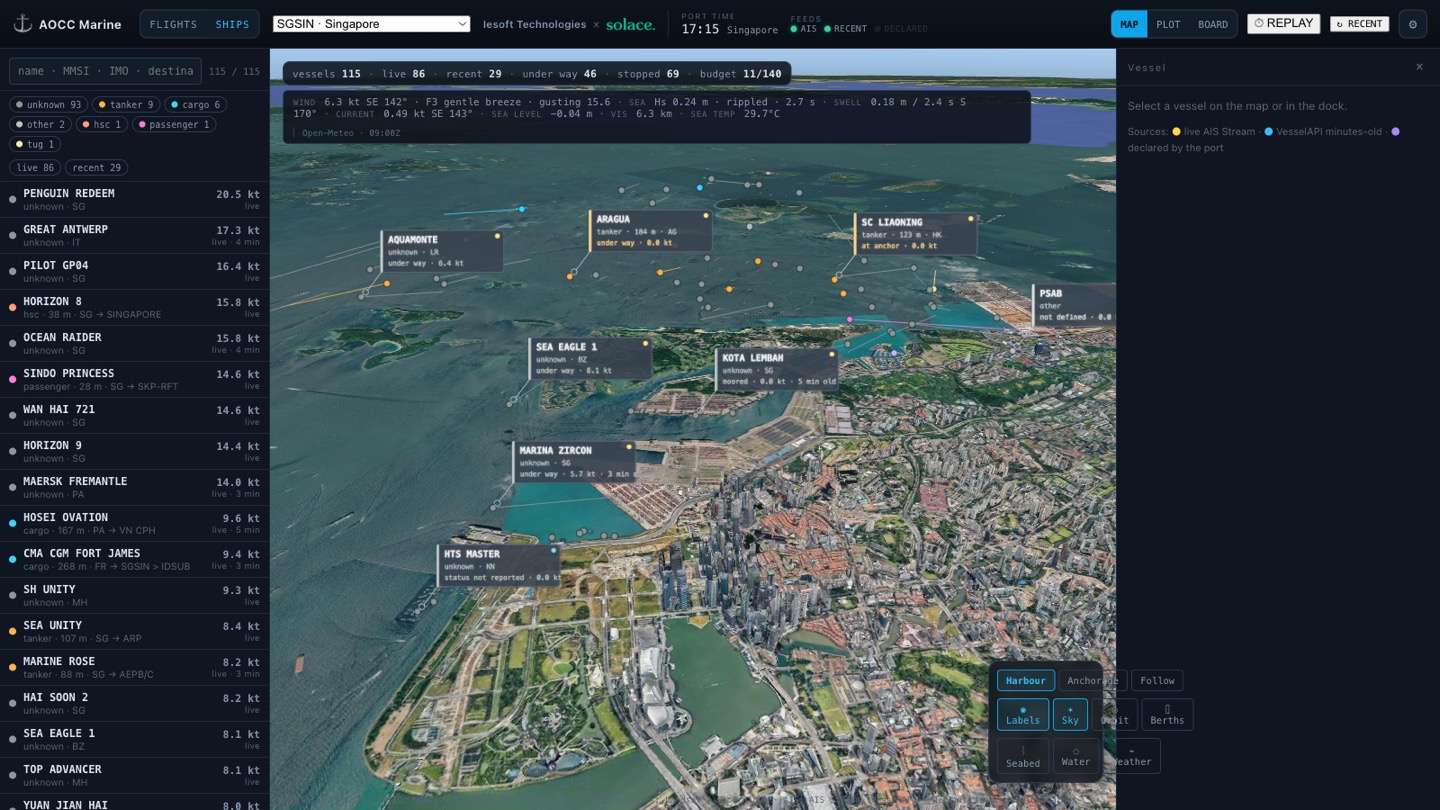The height and width of the screenshot is (810, 1440).
Task: Switch to the SHIPS tab
Action: (232, 24)
